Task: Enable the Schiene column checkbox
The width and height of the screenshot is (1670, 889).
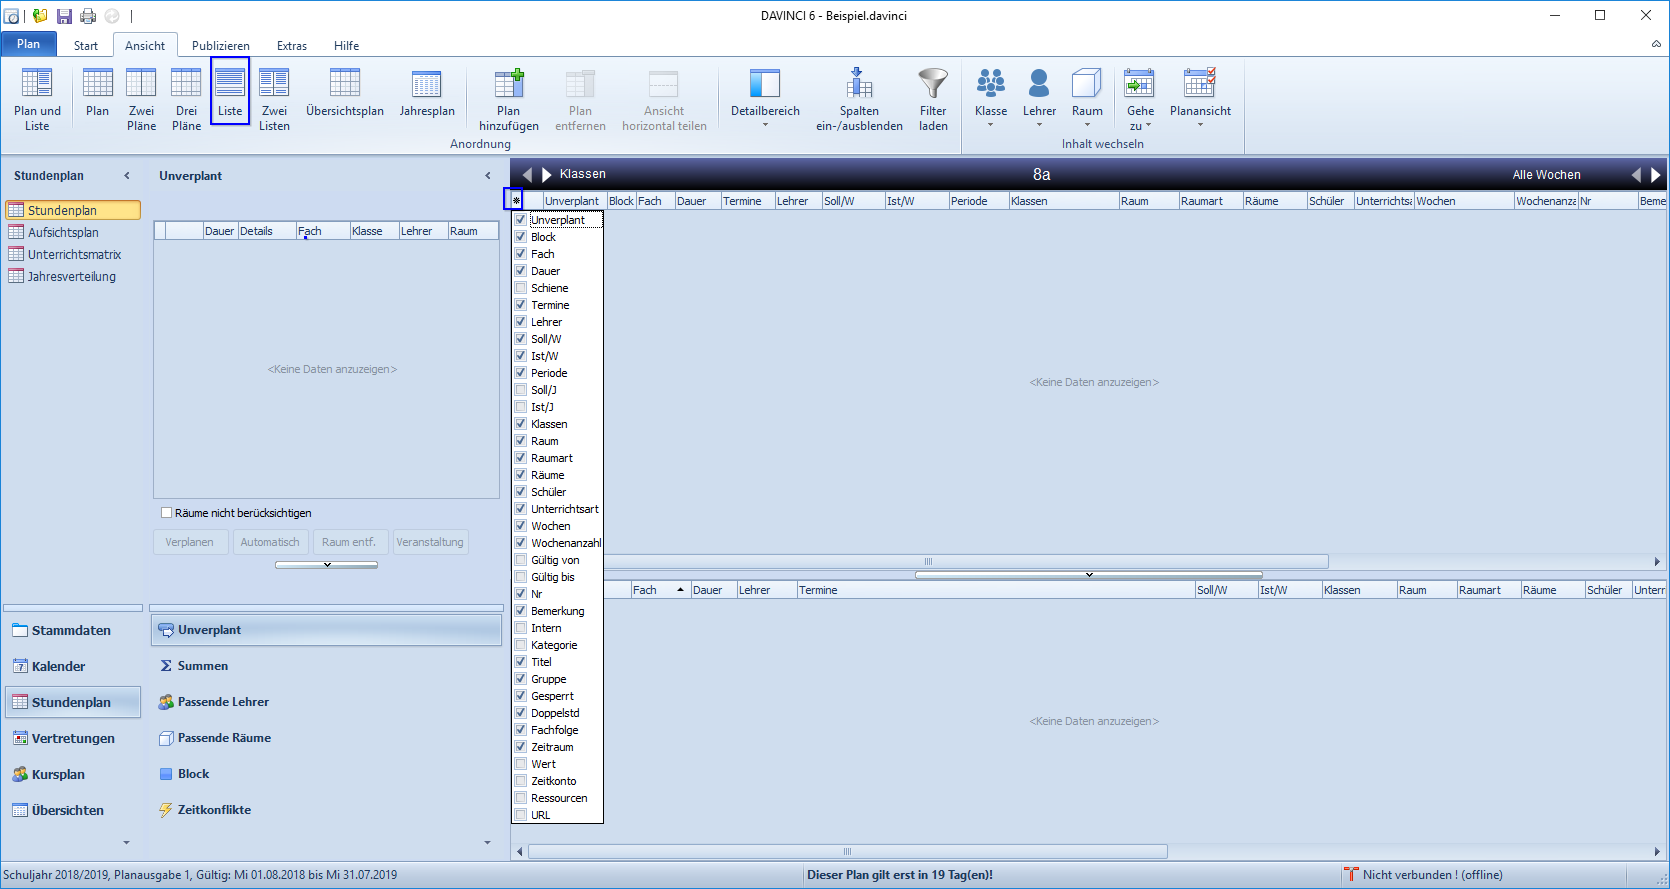Action: coord(520,288)
